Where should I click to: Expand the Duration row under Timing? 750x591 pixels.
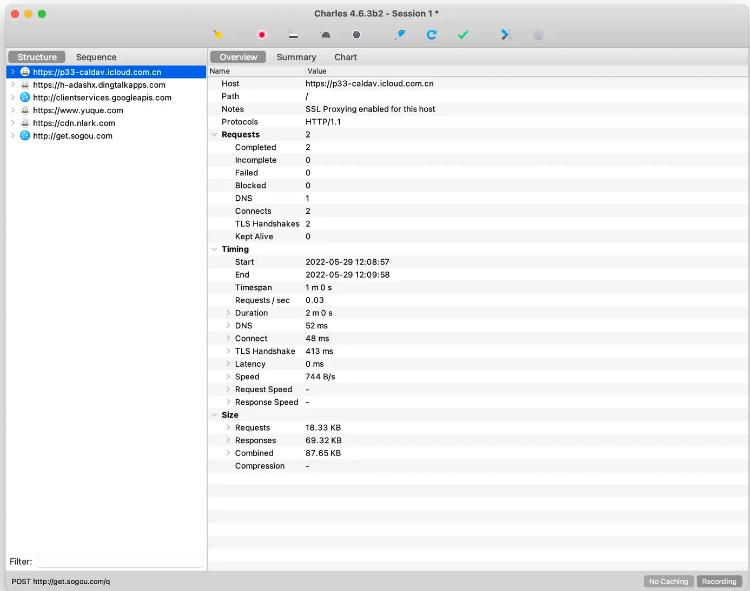point(228,313)
